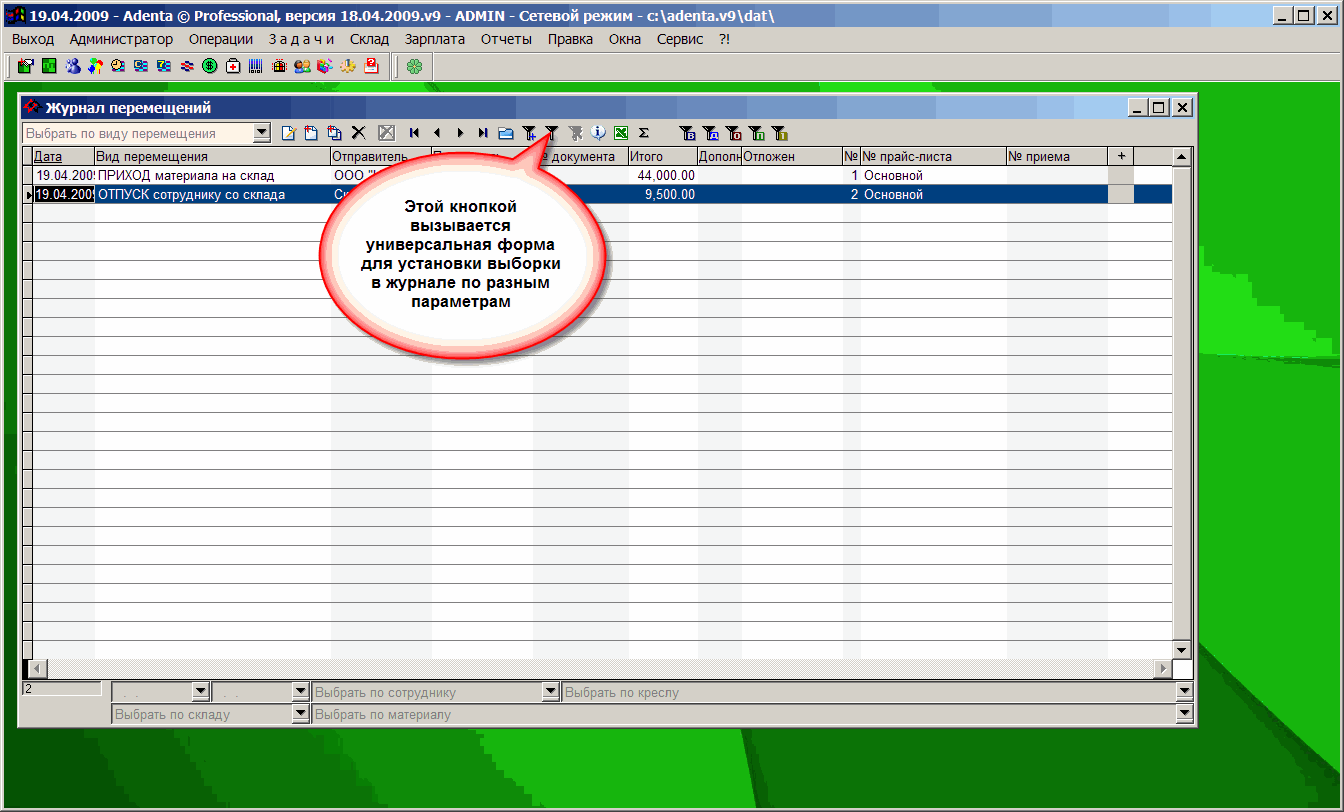This screenshot has width=1344, height=812.
Task: Click the sigma sum icon
Action: point(644,132)
